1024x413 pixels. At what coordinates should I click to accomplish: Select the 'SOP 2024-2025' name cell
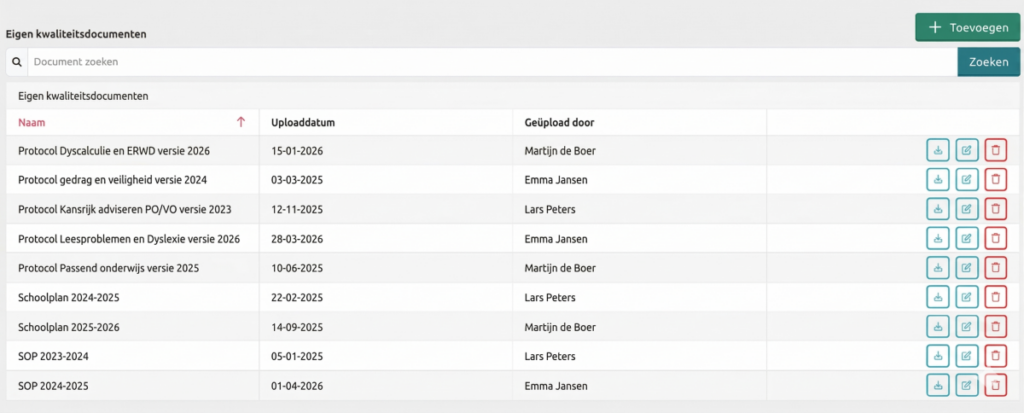pos(133,386)
